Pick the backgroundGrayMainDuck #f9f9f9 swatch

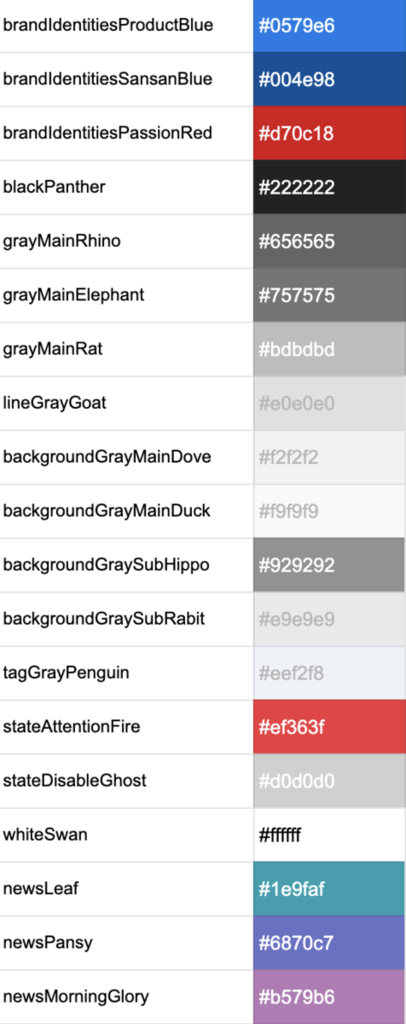(x=330, y=511)
